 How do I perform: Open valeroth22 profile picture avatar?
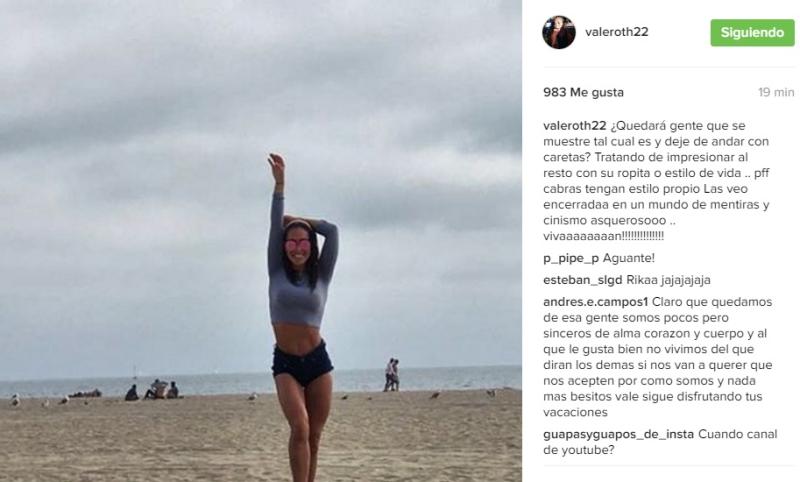pos(559,32)
